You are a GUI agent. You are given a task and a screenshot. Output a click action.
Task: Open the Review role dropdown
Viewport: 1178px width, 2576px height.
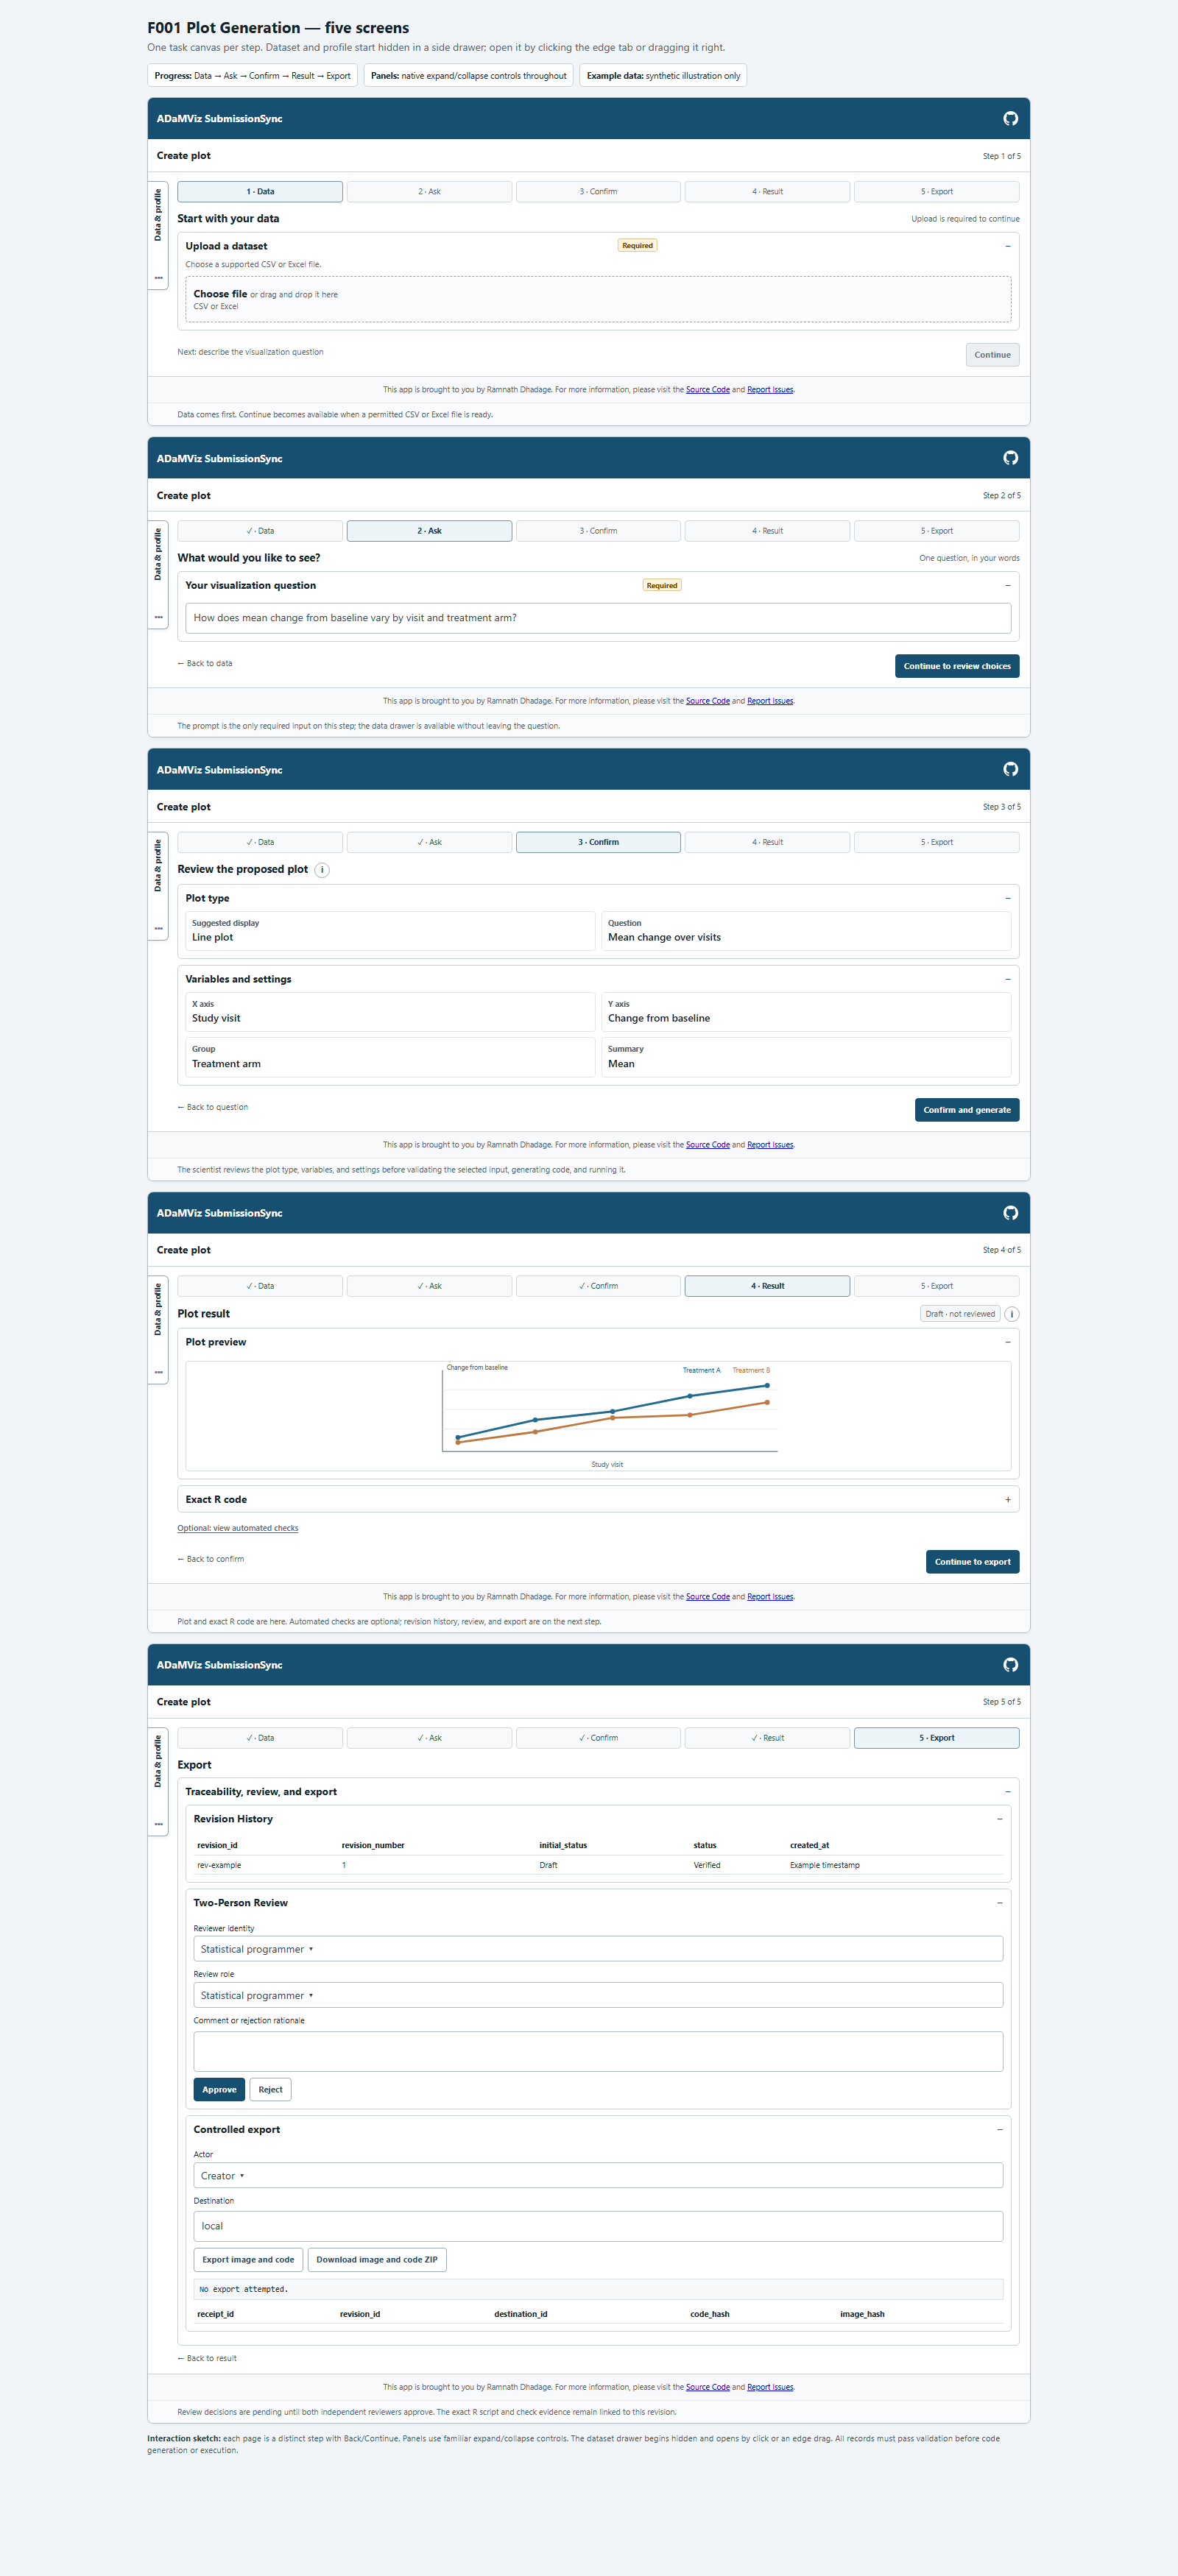[x=598, y=1995]
